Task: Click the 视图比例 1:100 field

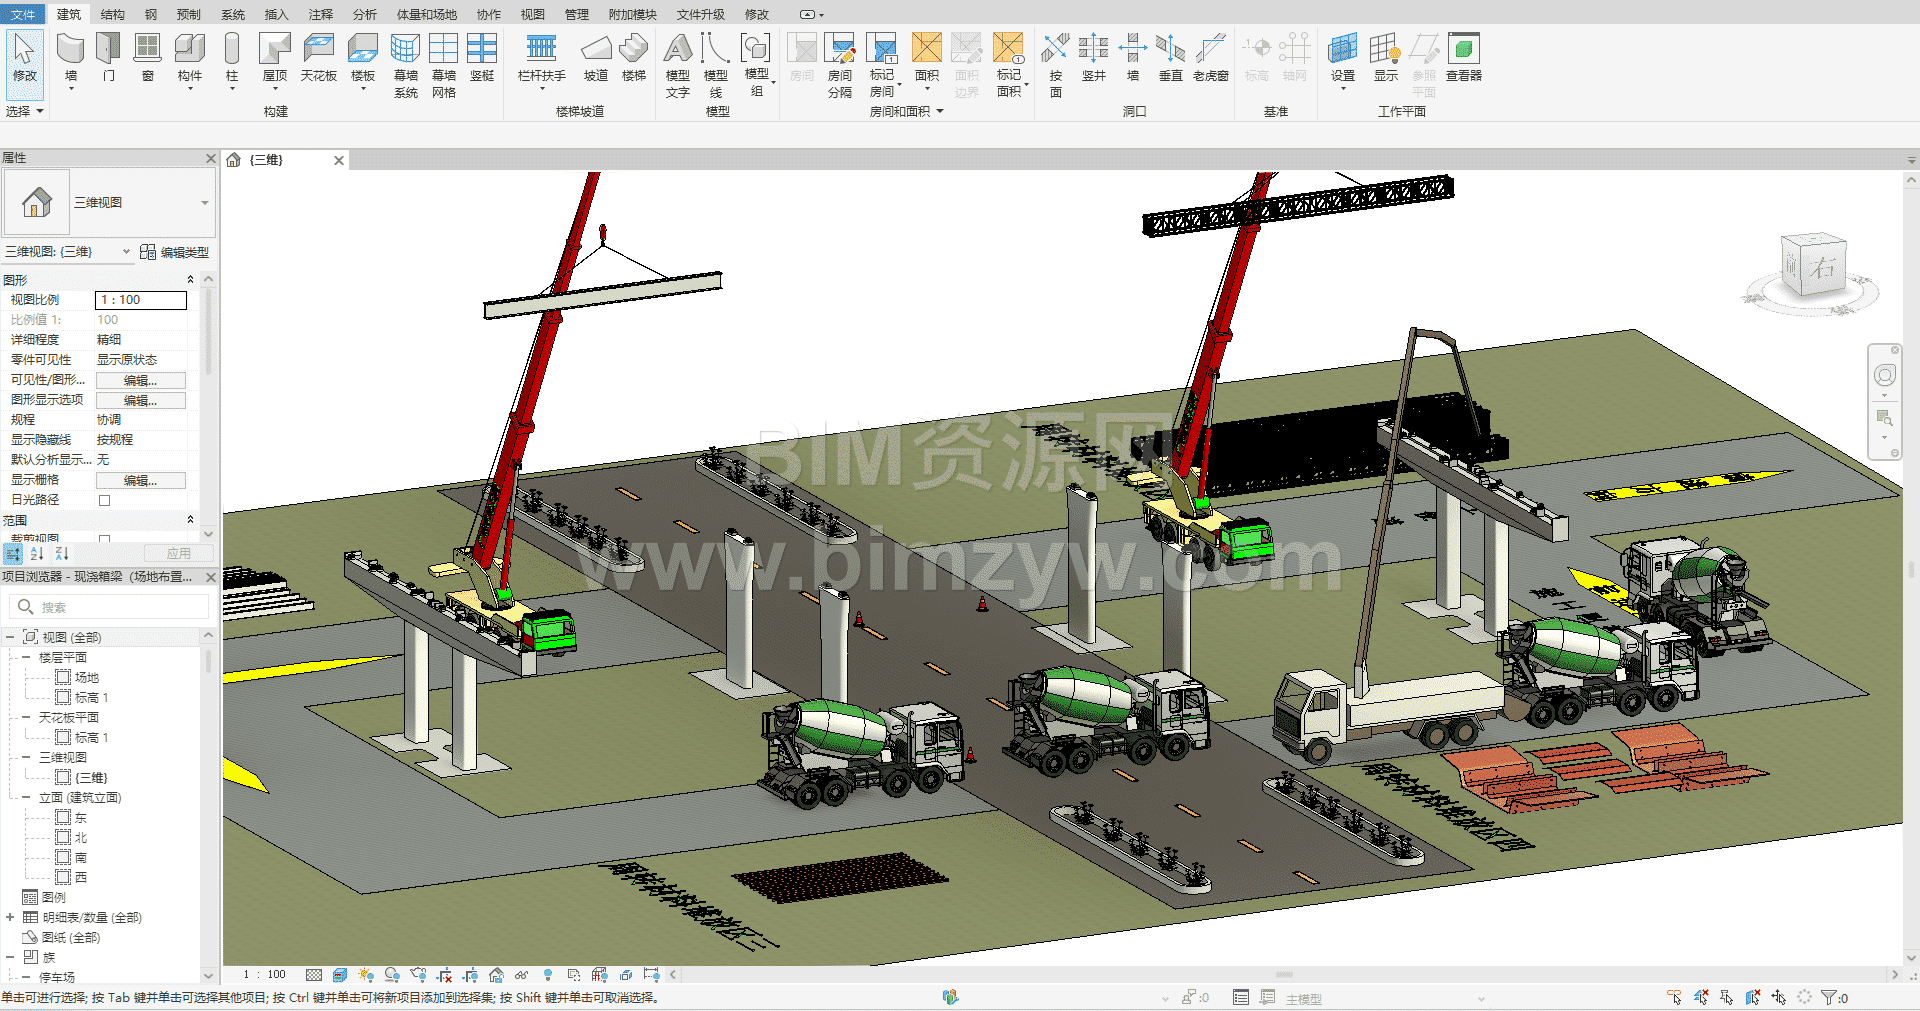Action: pyautogui.click(x=141, y=300)
